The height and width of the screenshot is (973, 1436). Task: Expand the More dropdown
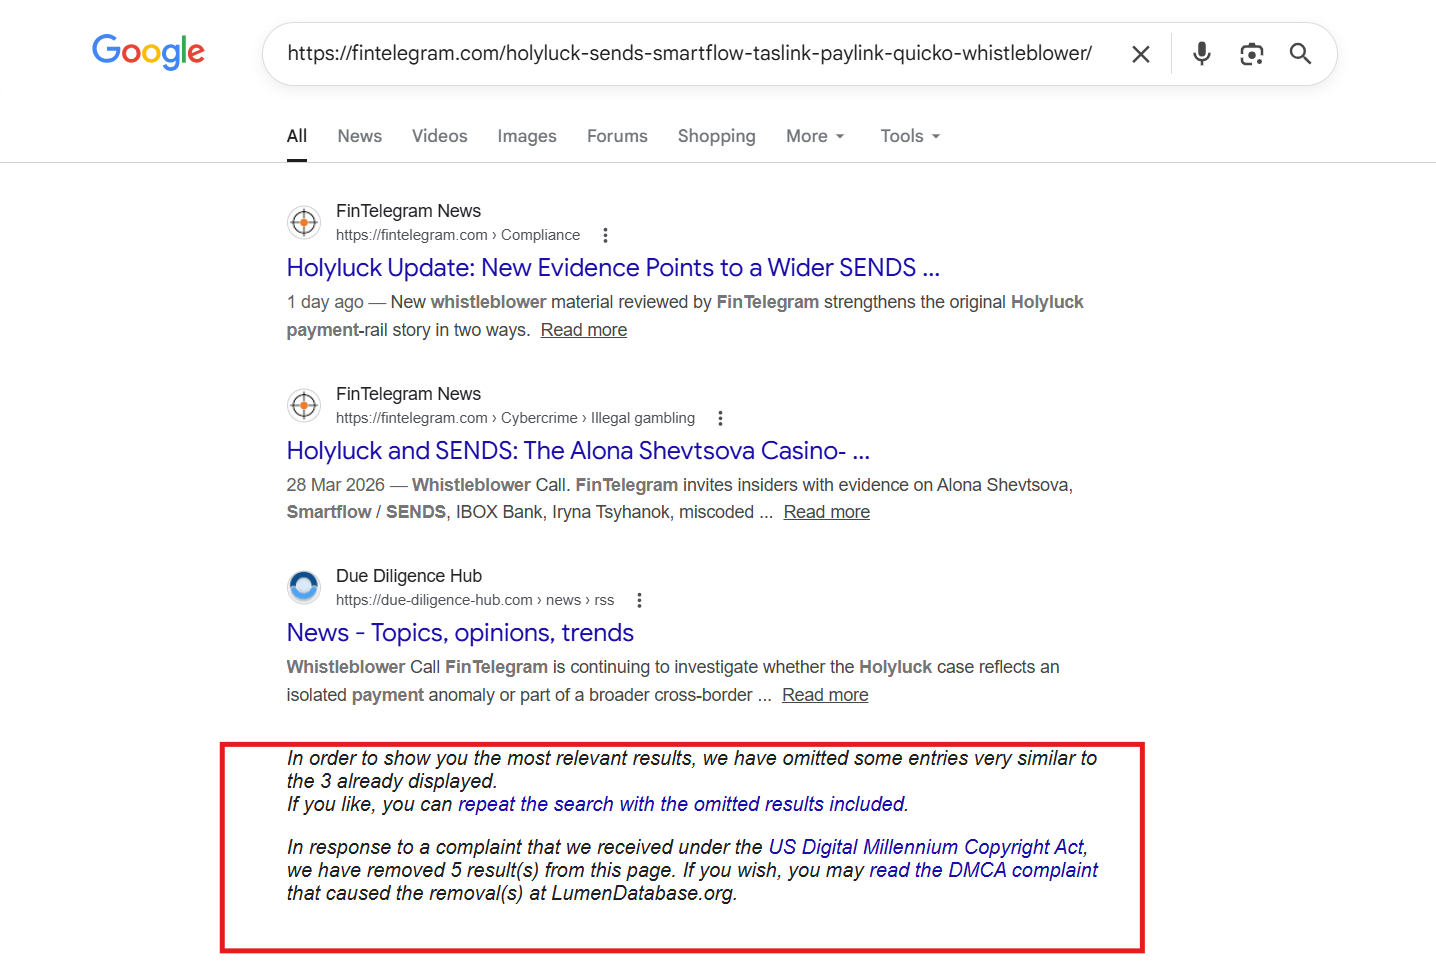coord(815,136)
